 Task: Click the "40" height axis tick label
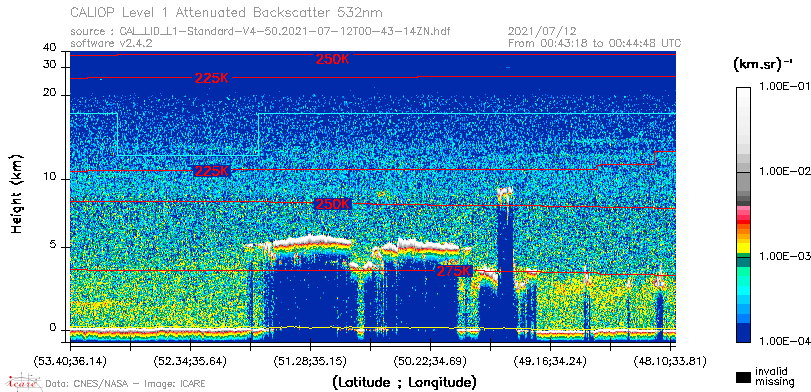point(50,48)
